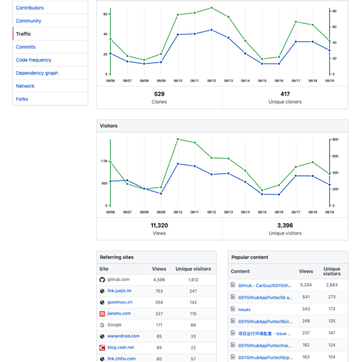Go to Commits in the sidebar
The width and height of the screenshot is (362, 362).
25,47
